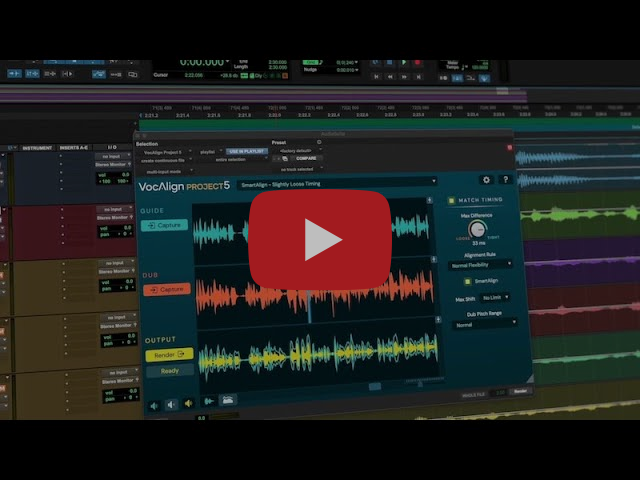Viewport: 640px width, 480px height.
Task: Click the 2:21.2 mark on timeline ruler
Action: 151,116
